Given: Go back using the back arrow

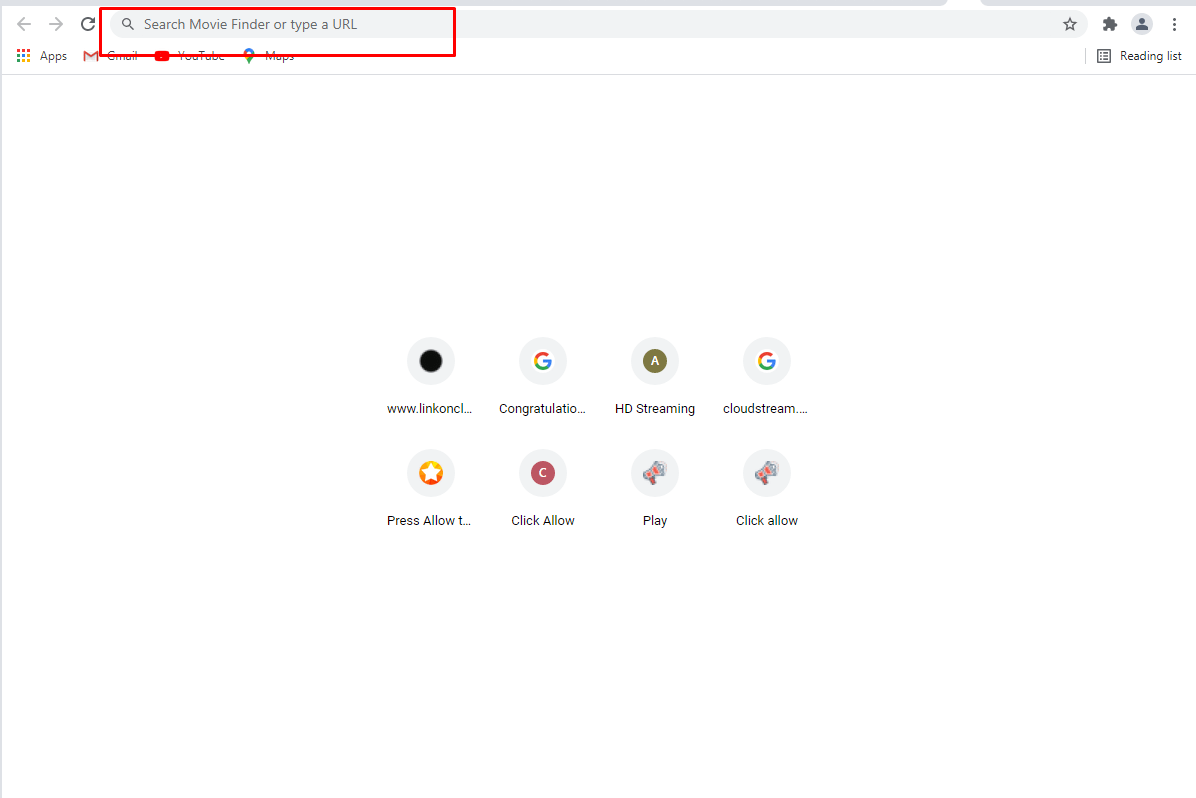Looking at the screenshot, I should (23, 23).
